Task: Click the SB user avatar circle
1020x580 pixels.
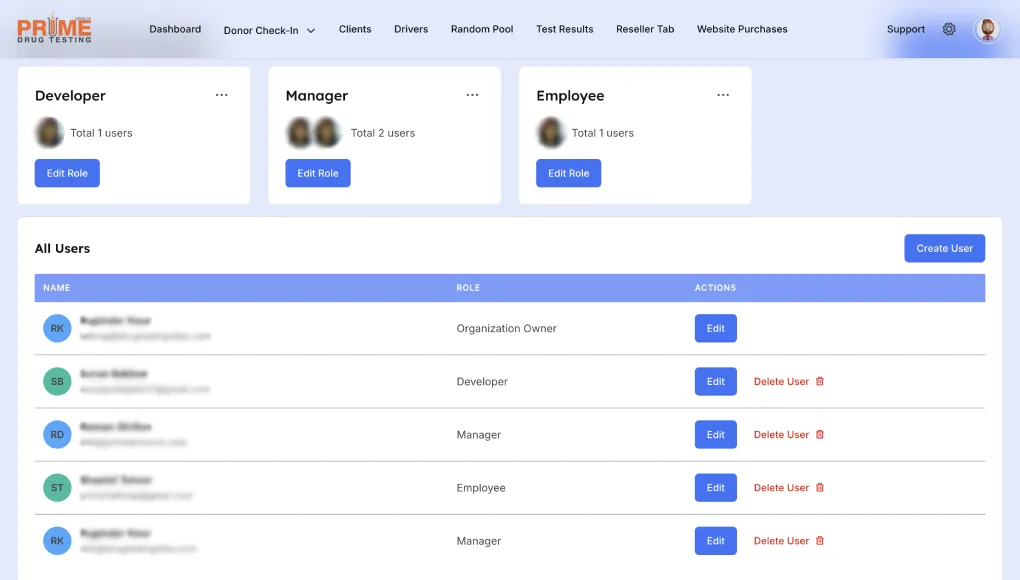Action: [57, 382]
